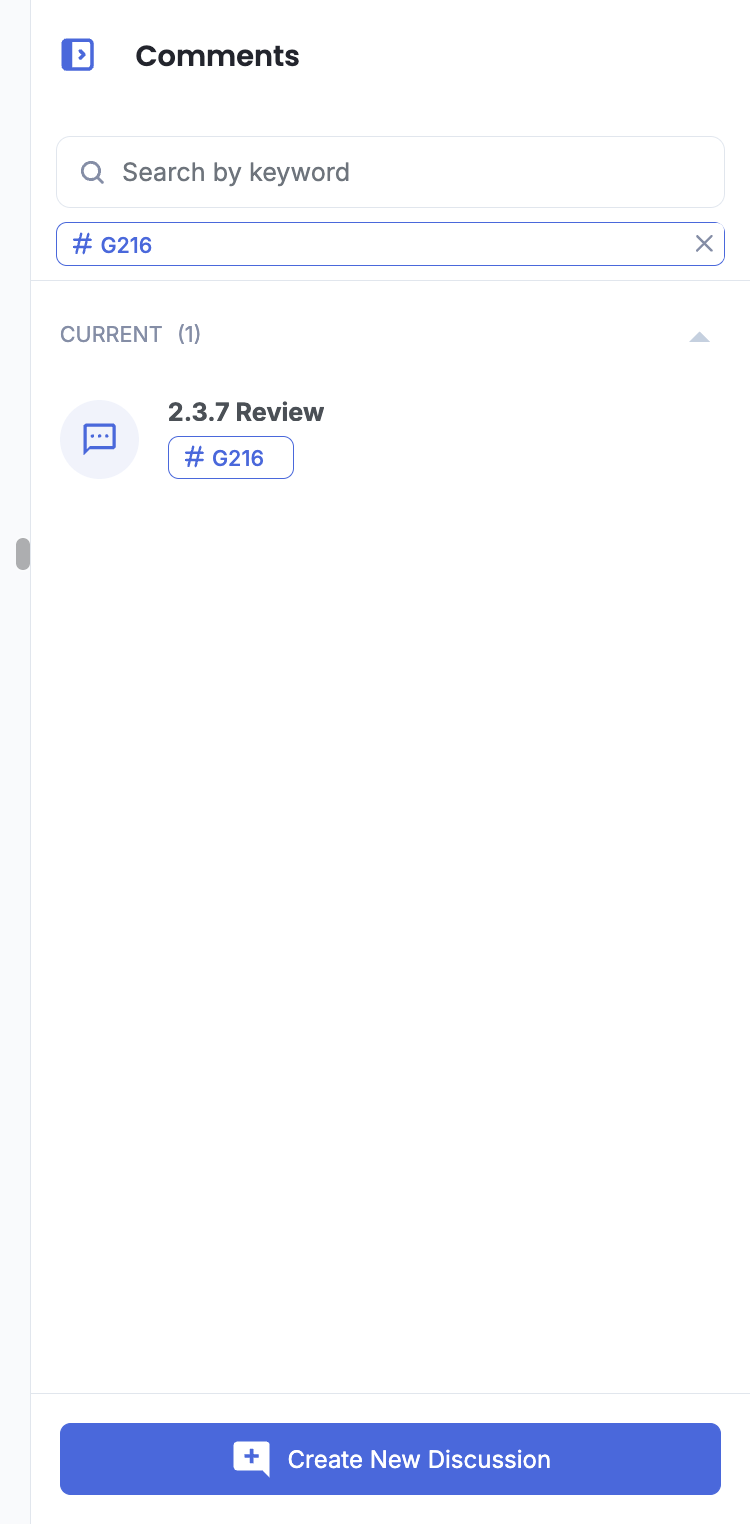The width and height of the screenshot is (750, 1524).
Task: Click the plus bubble icon on Create New Discussion
Action: coord(251,1459)
